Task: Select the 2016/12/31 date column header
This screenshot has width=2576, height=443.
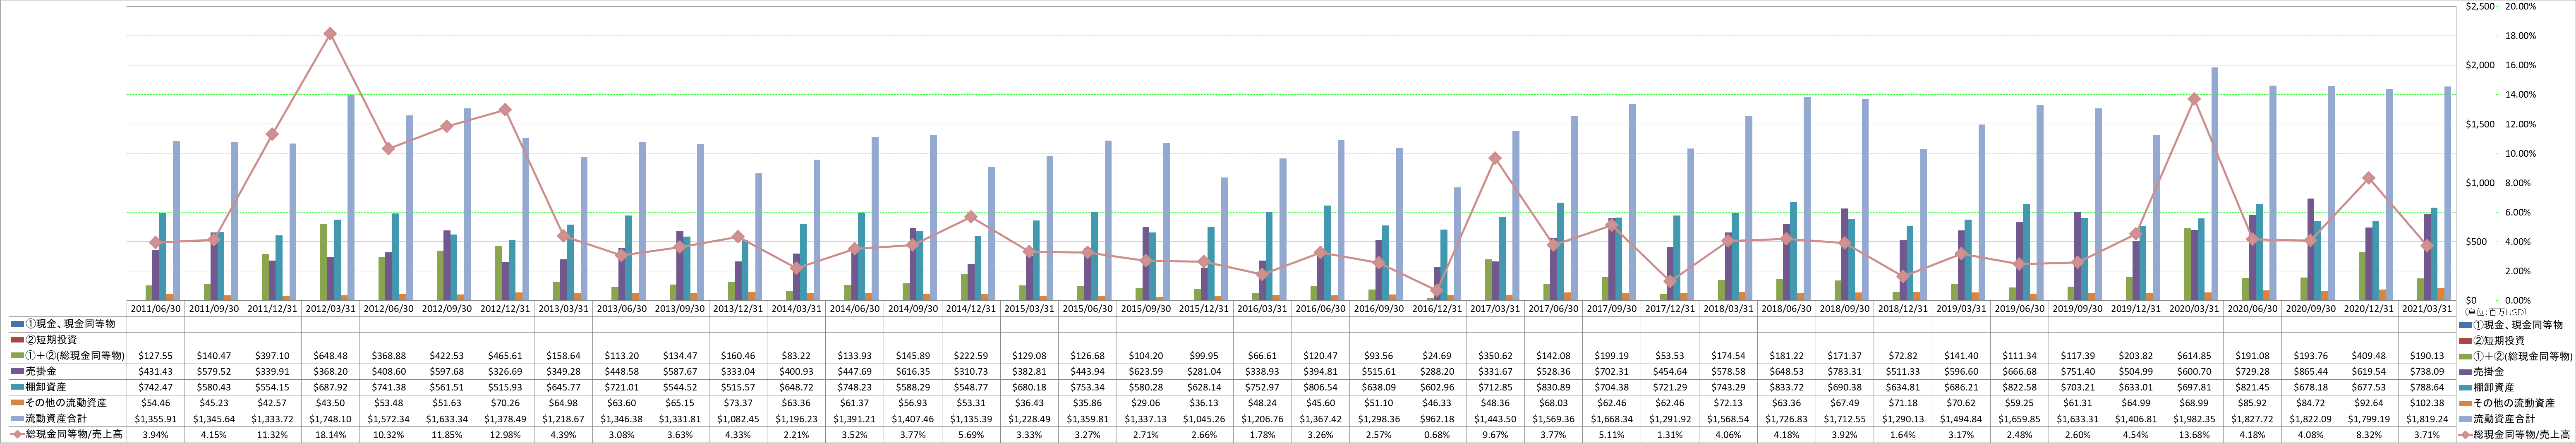Action: tap(1437, 309)
